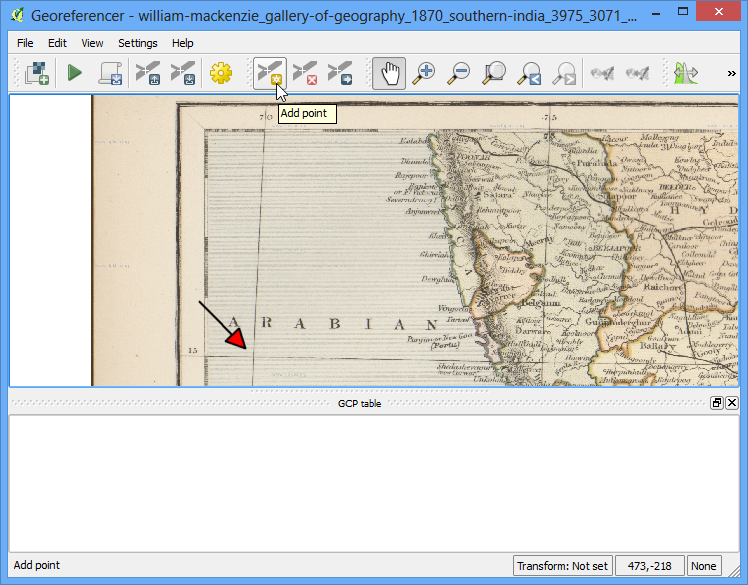Undock the GCP table panel
This screenshot has height=585, width=748.
[717, 403]
